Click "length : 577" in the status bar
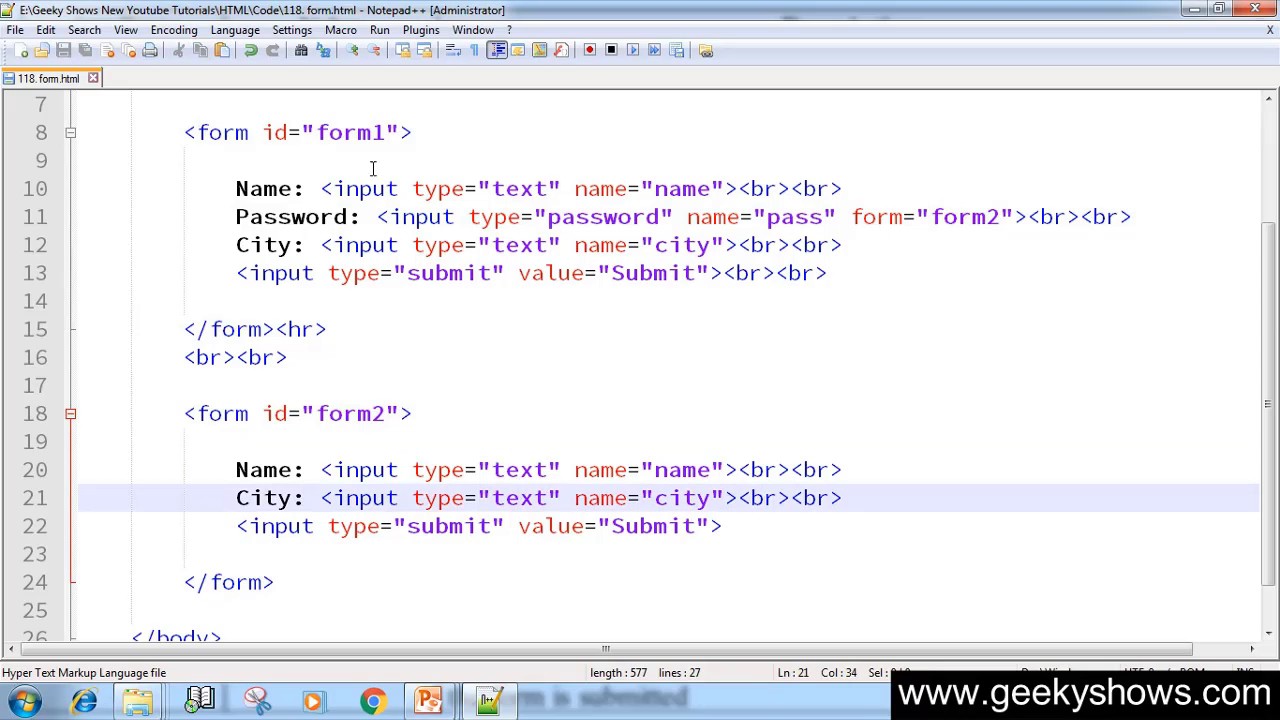 point(620,673)
